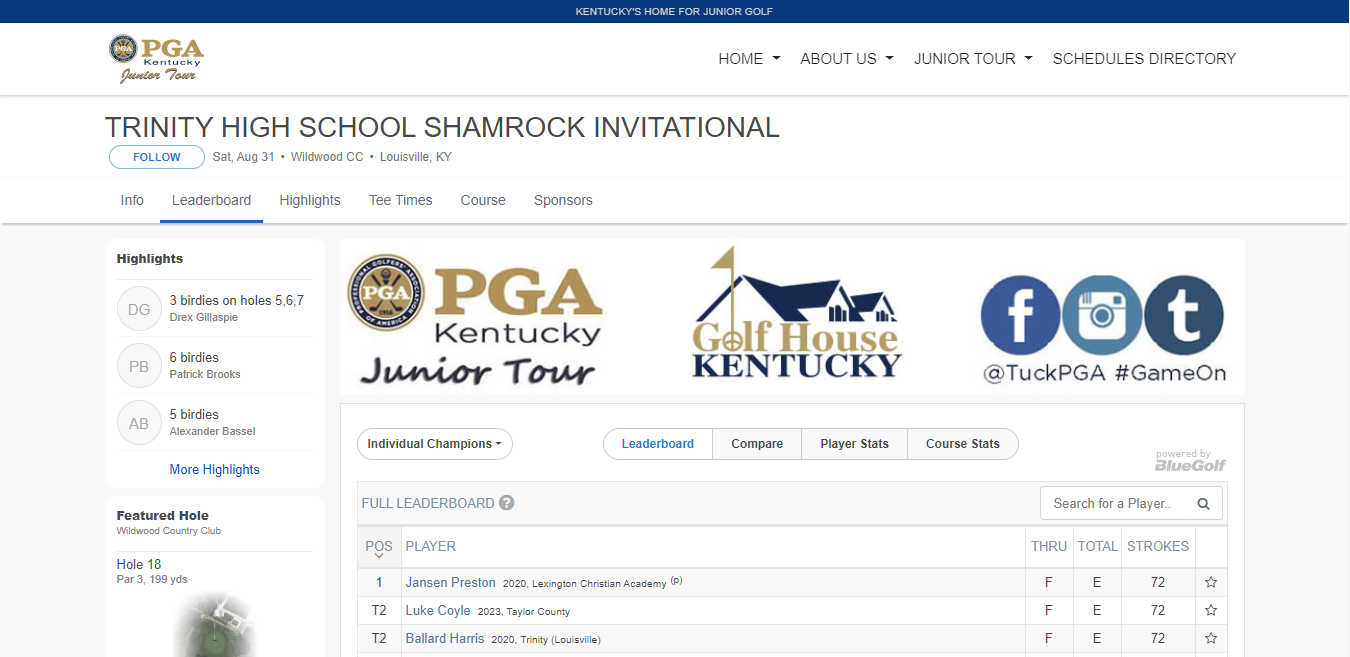Open Ballard Harris player link

point(445,638)
